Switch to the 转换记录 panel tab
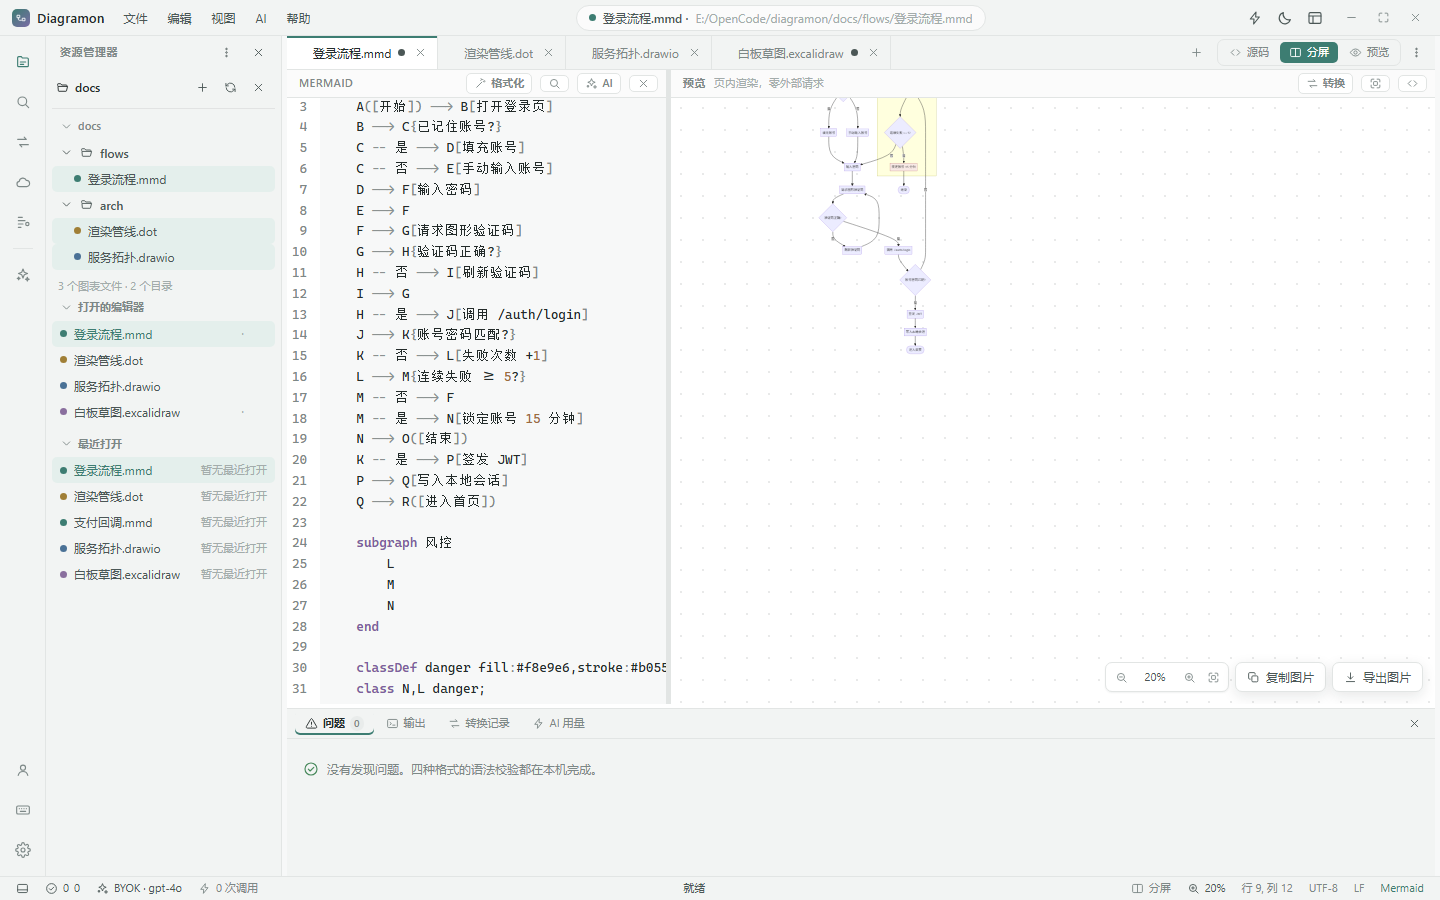Image resolution: width=1440 pixels, height=900 pixels. tap(479, 723)
